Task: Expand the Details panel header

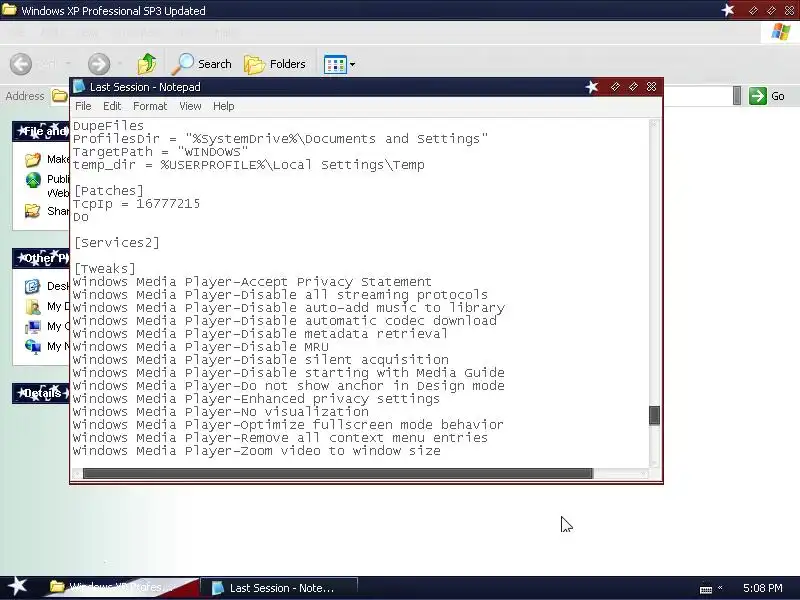Action: pyautogui.click(x=41, y=393)
